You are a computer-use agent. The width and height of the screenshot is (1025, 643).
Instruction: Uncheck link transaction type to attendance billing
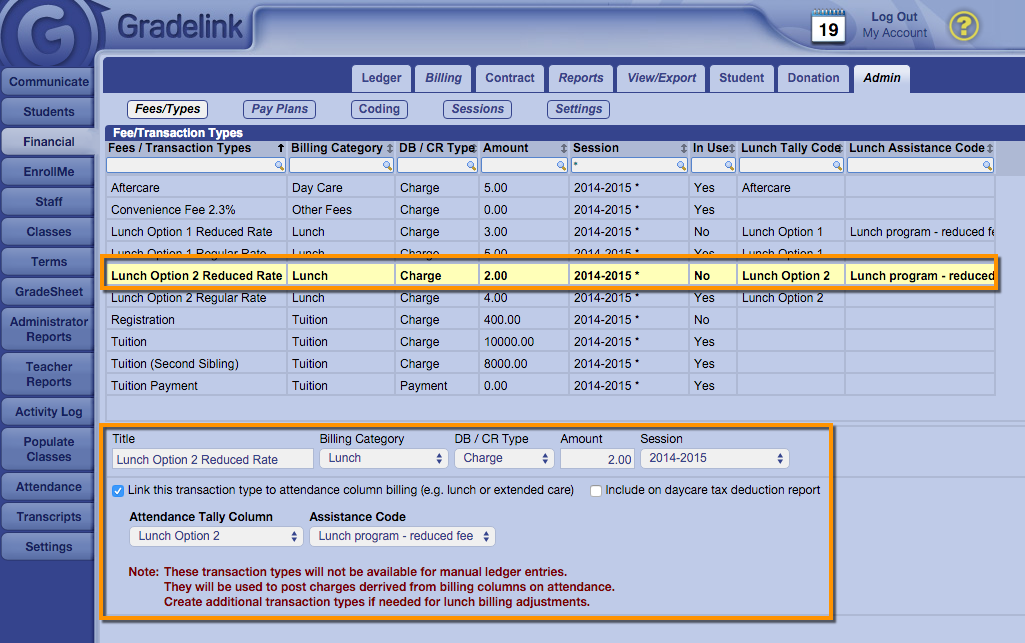click(x=119, y=491)
